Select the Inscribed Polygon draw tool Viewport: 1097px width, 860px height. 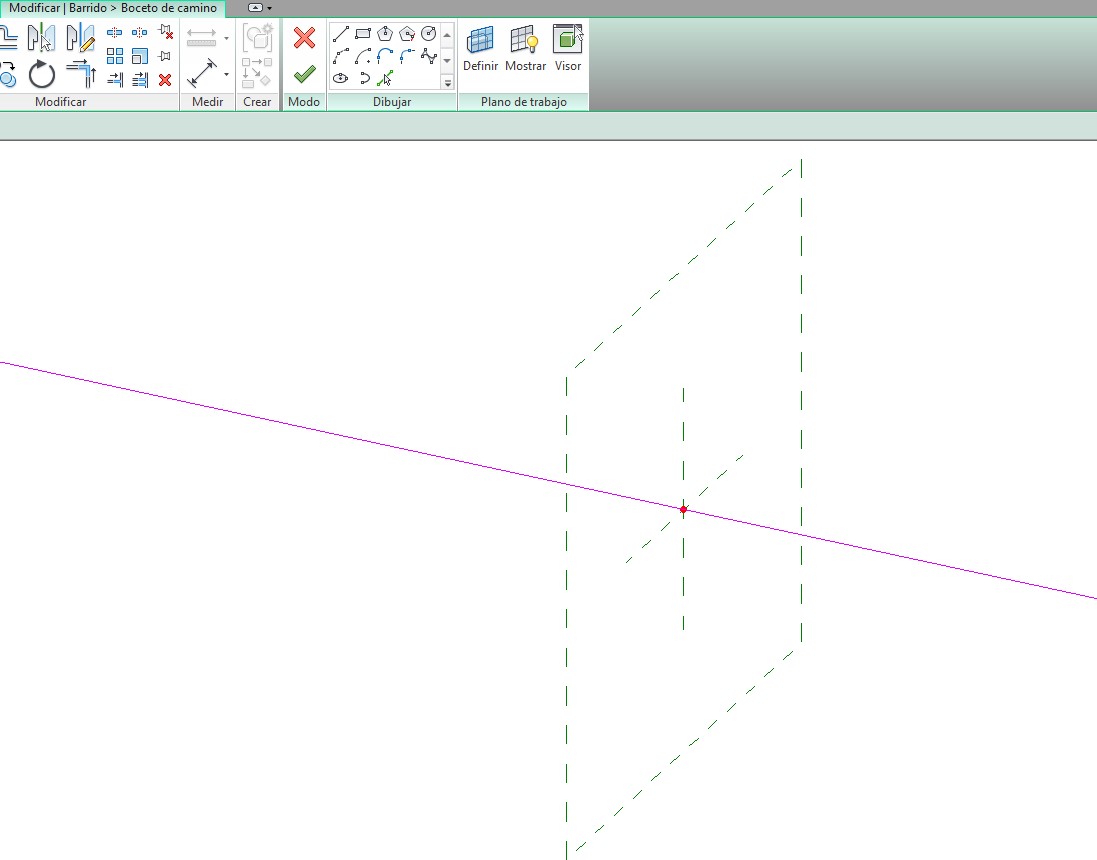(385, 34)
